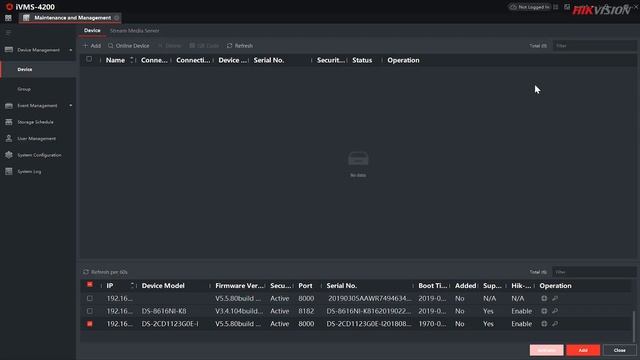Toggle select-all checkbox in upper device table
The height and width of the screenshot is (360, 640).
coord(89,60)
